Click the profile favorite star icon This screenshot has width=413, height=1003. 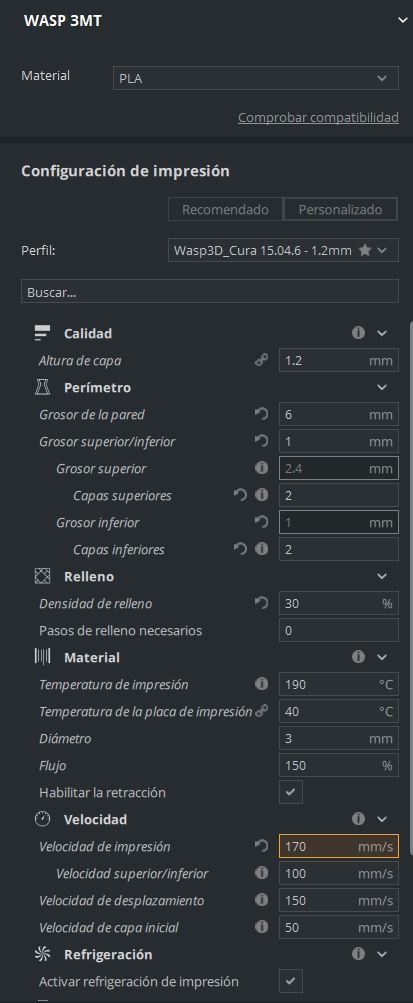click(x=364, y=251)
